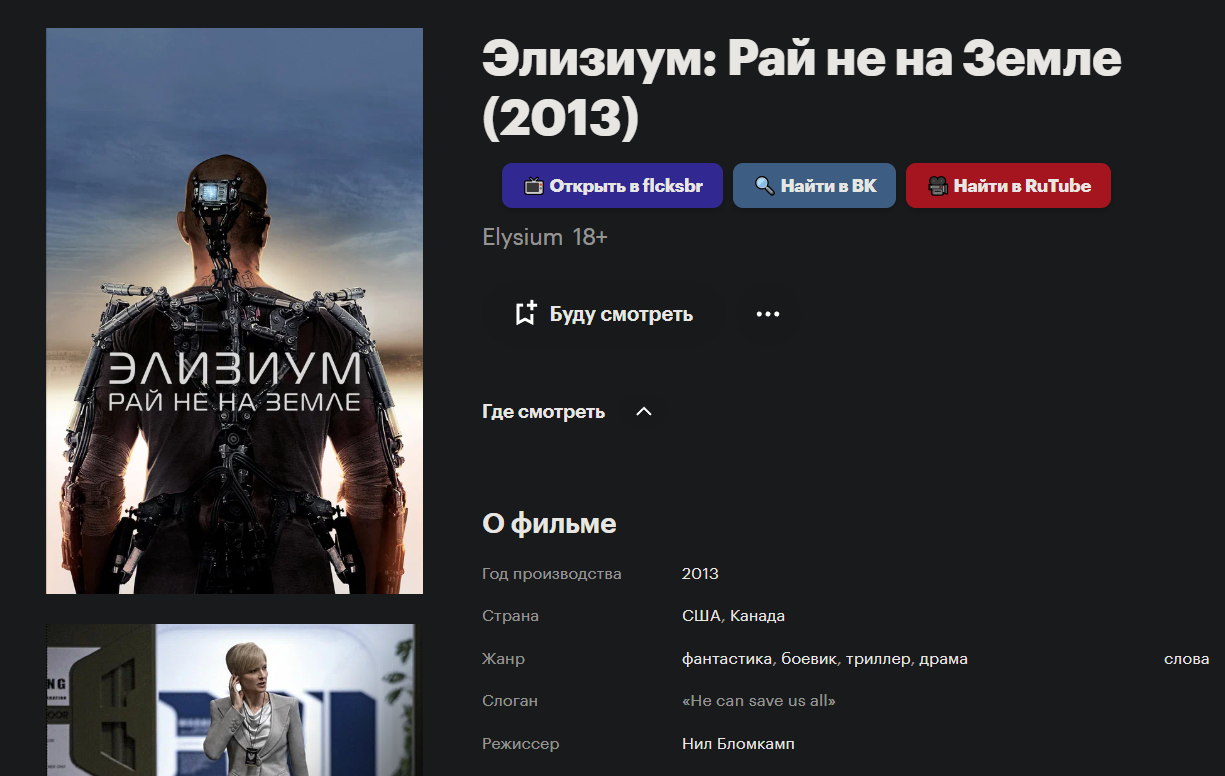Click the slogan «He can save us all»
1225x776 pixels.
pos(759,701)
